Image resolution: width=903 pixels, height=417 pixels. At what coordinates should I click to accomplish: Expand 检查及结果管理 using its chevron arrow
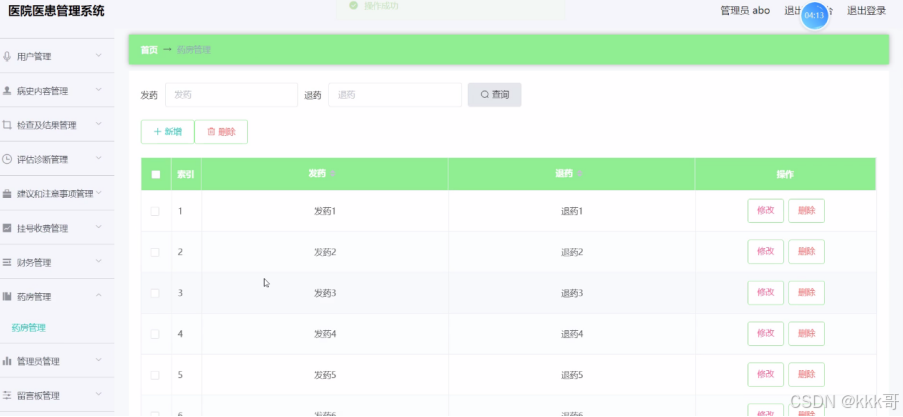coord(98,124)
